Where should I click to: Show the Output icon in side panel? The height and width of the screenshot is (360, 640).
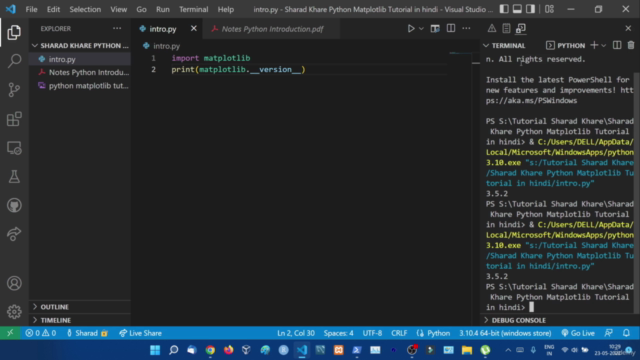click(506, 28)
